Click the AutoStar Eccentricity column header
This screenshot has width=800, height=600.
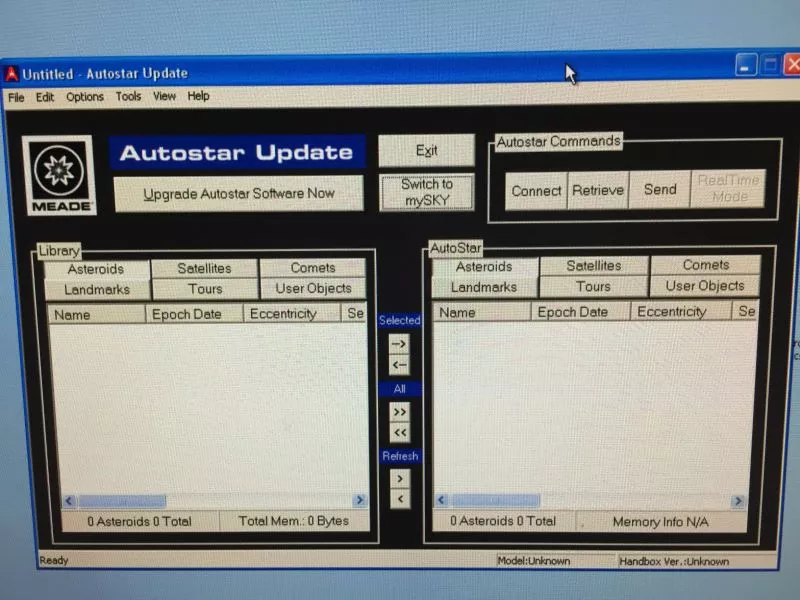click(681, 311)
